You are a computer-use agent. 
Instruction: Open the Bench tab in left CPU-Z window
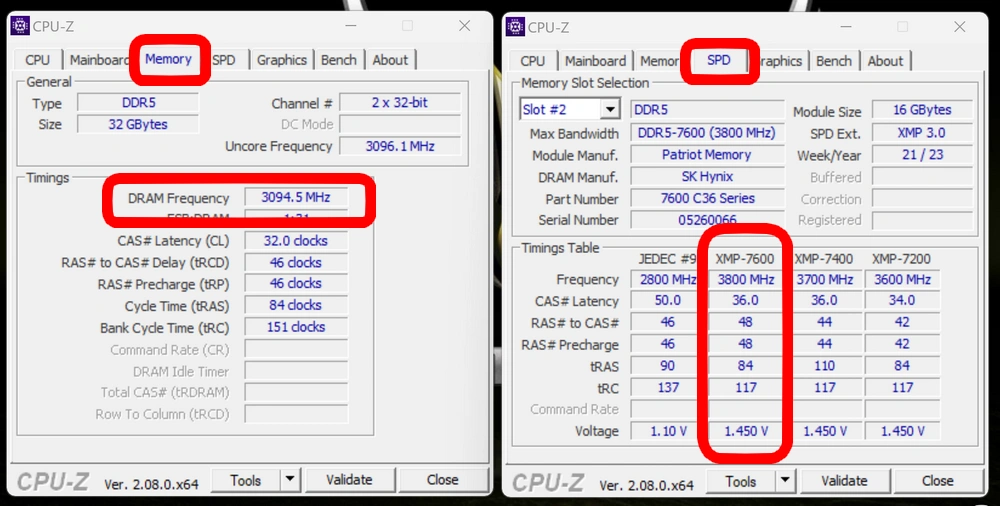pos(339,60)
